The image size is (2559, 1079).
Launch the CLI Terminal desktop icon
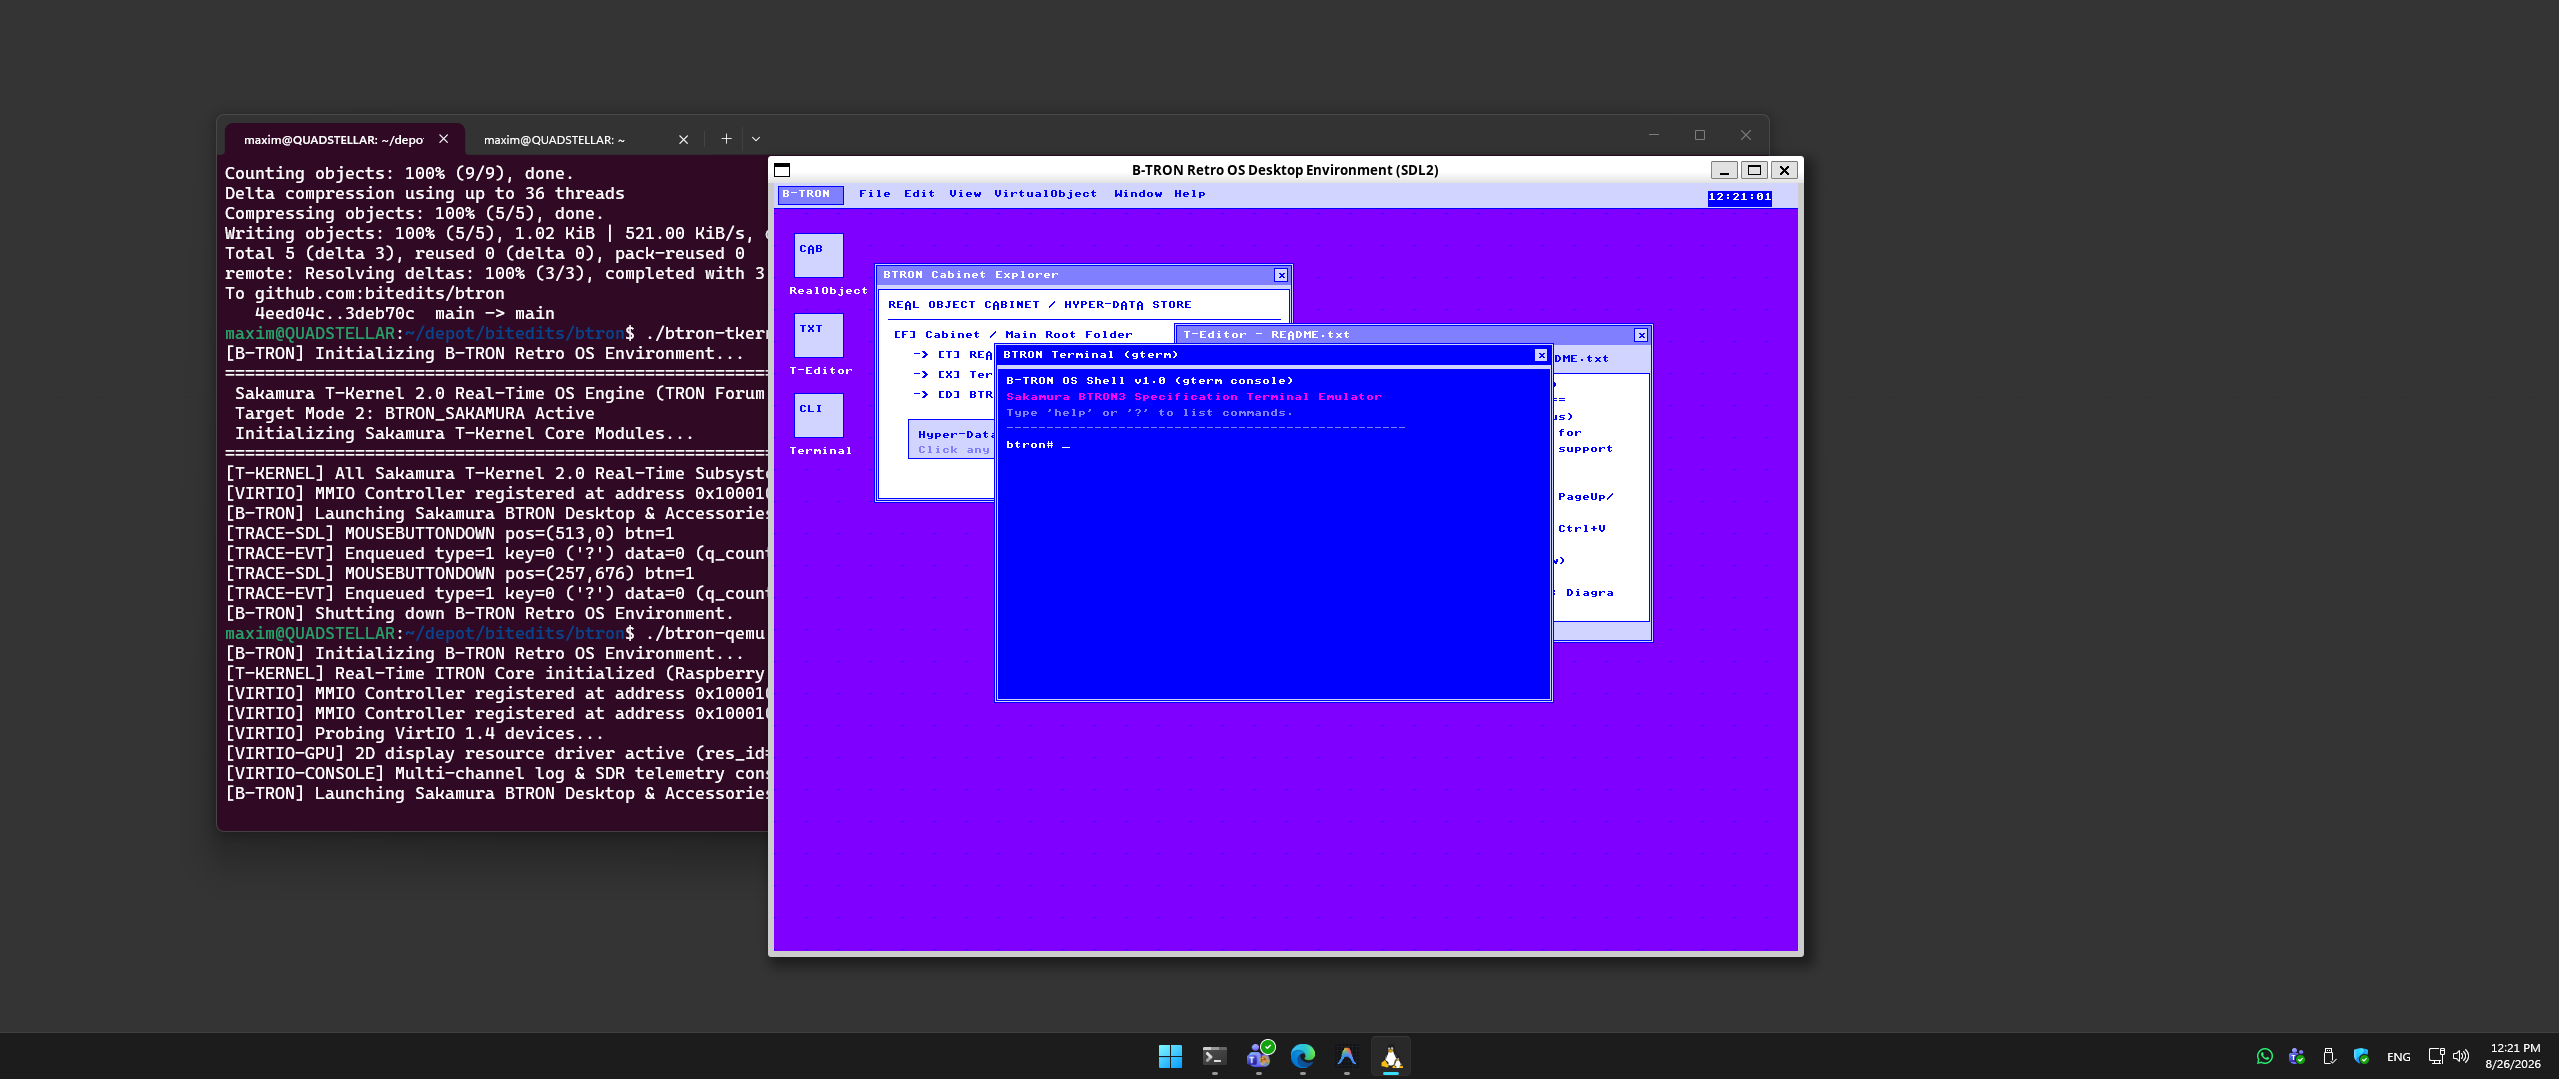[818, 415]
